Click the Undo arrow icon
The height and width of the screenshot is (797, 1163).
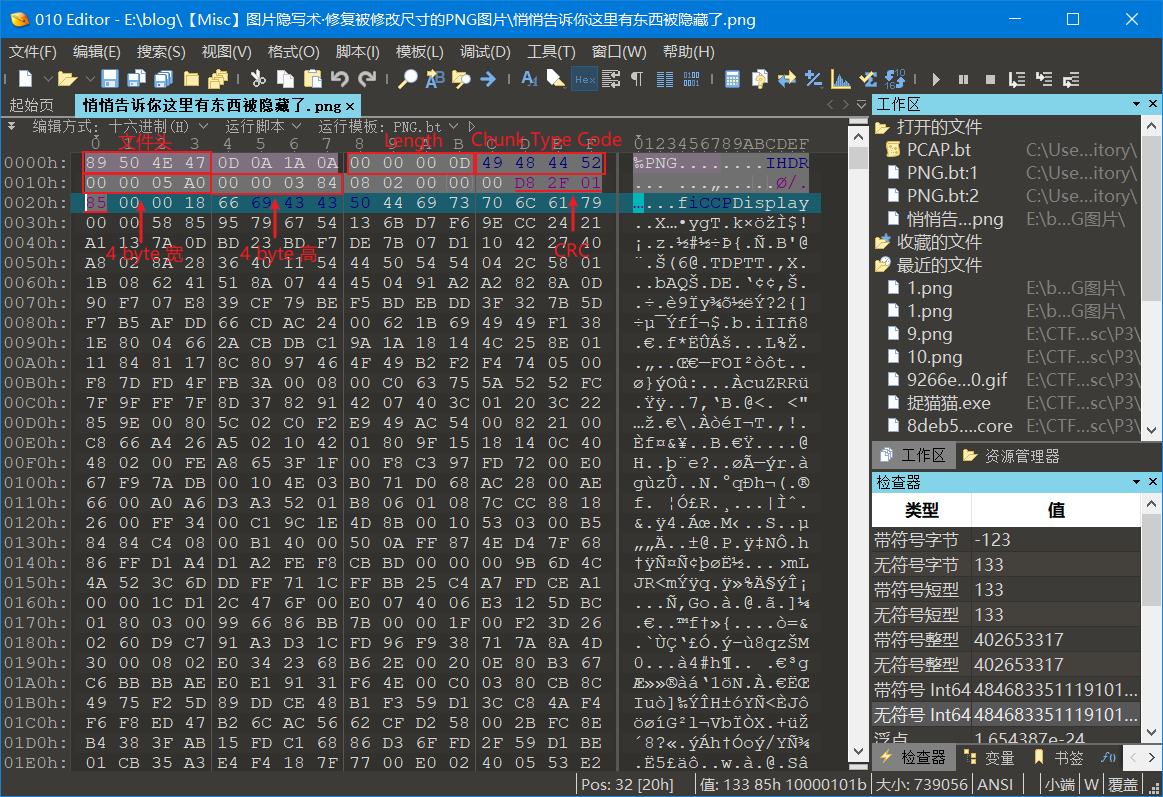(340, 79)
